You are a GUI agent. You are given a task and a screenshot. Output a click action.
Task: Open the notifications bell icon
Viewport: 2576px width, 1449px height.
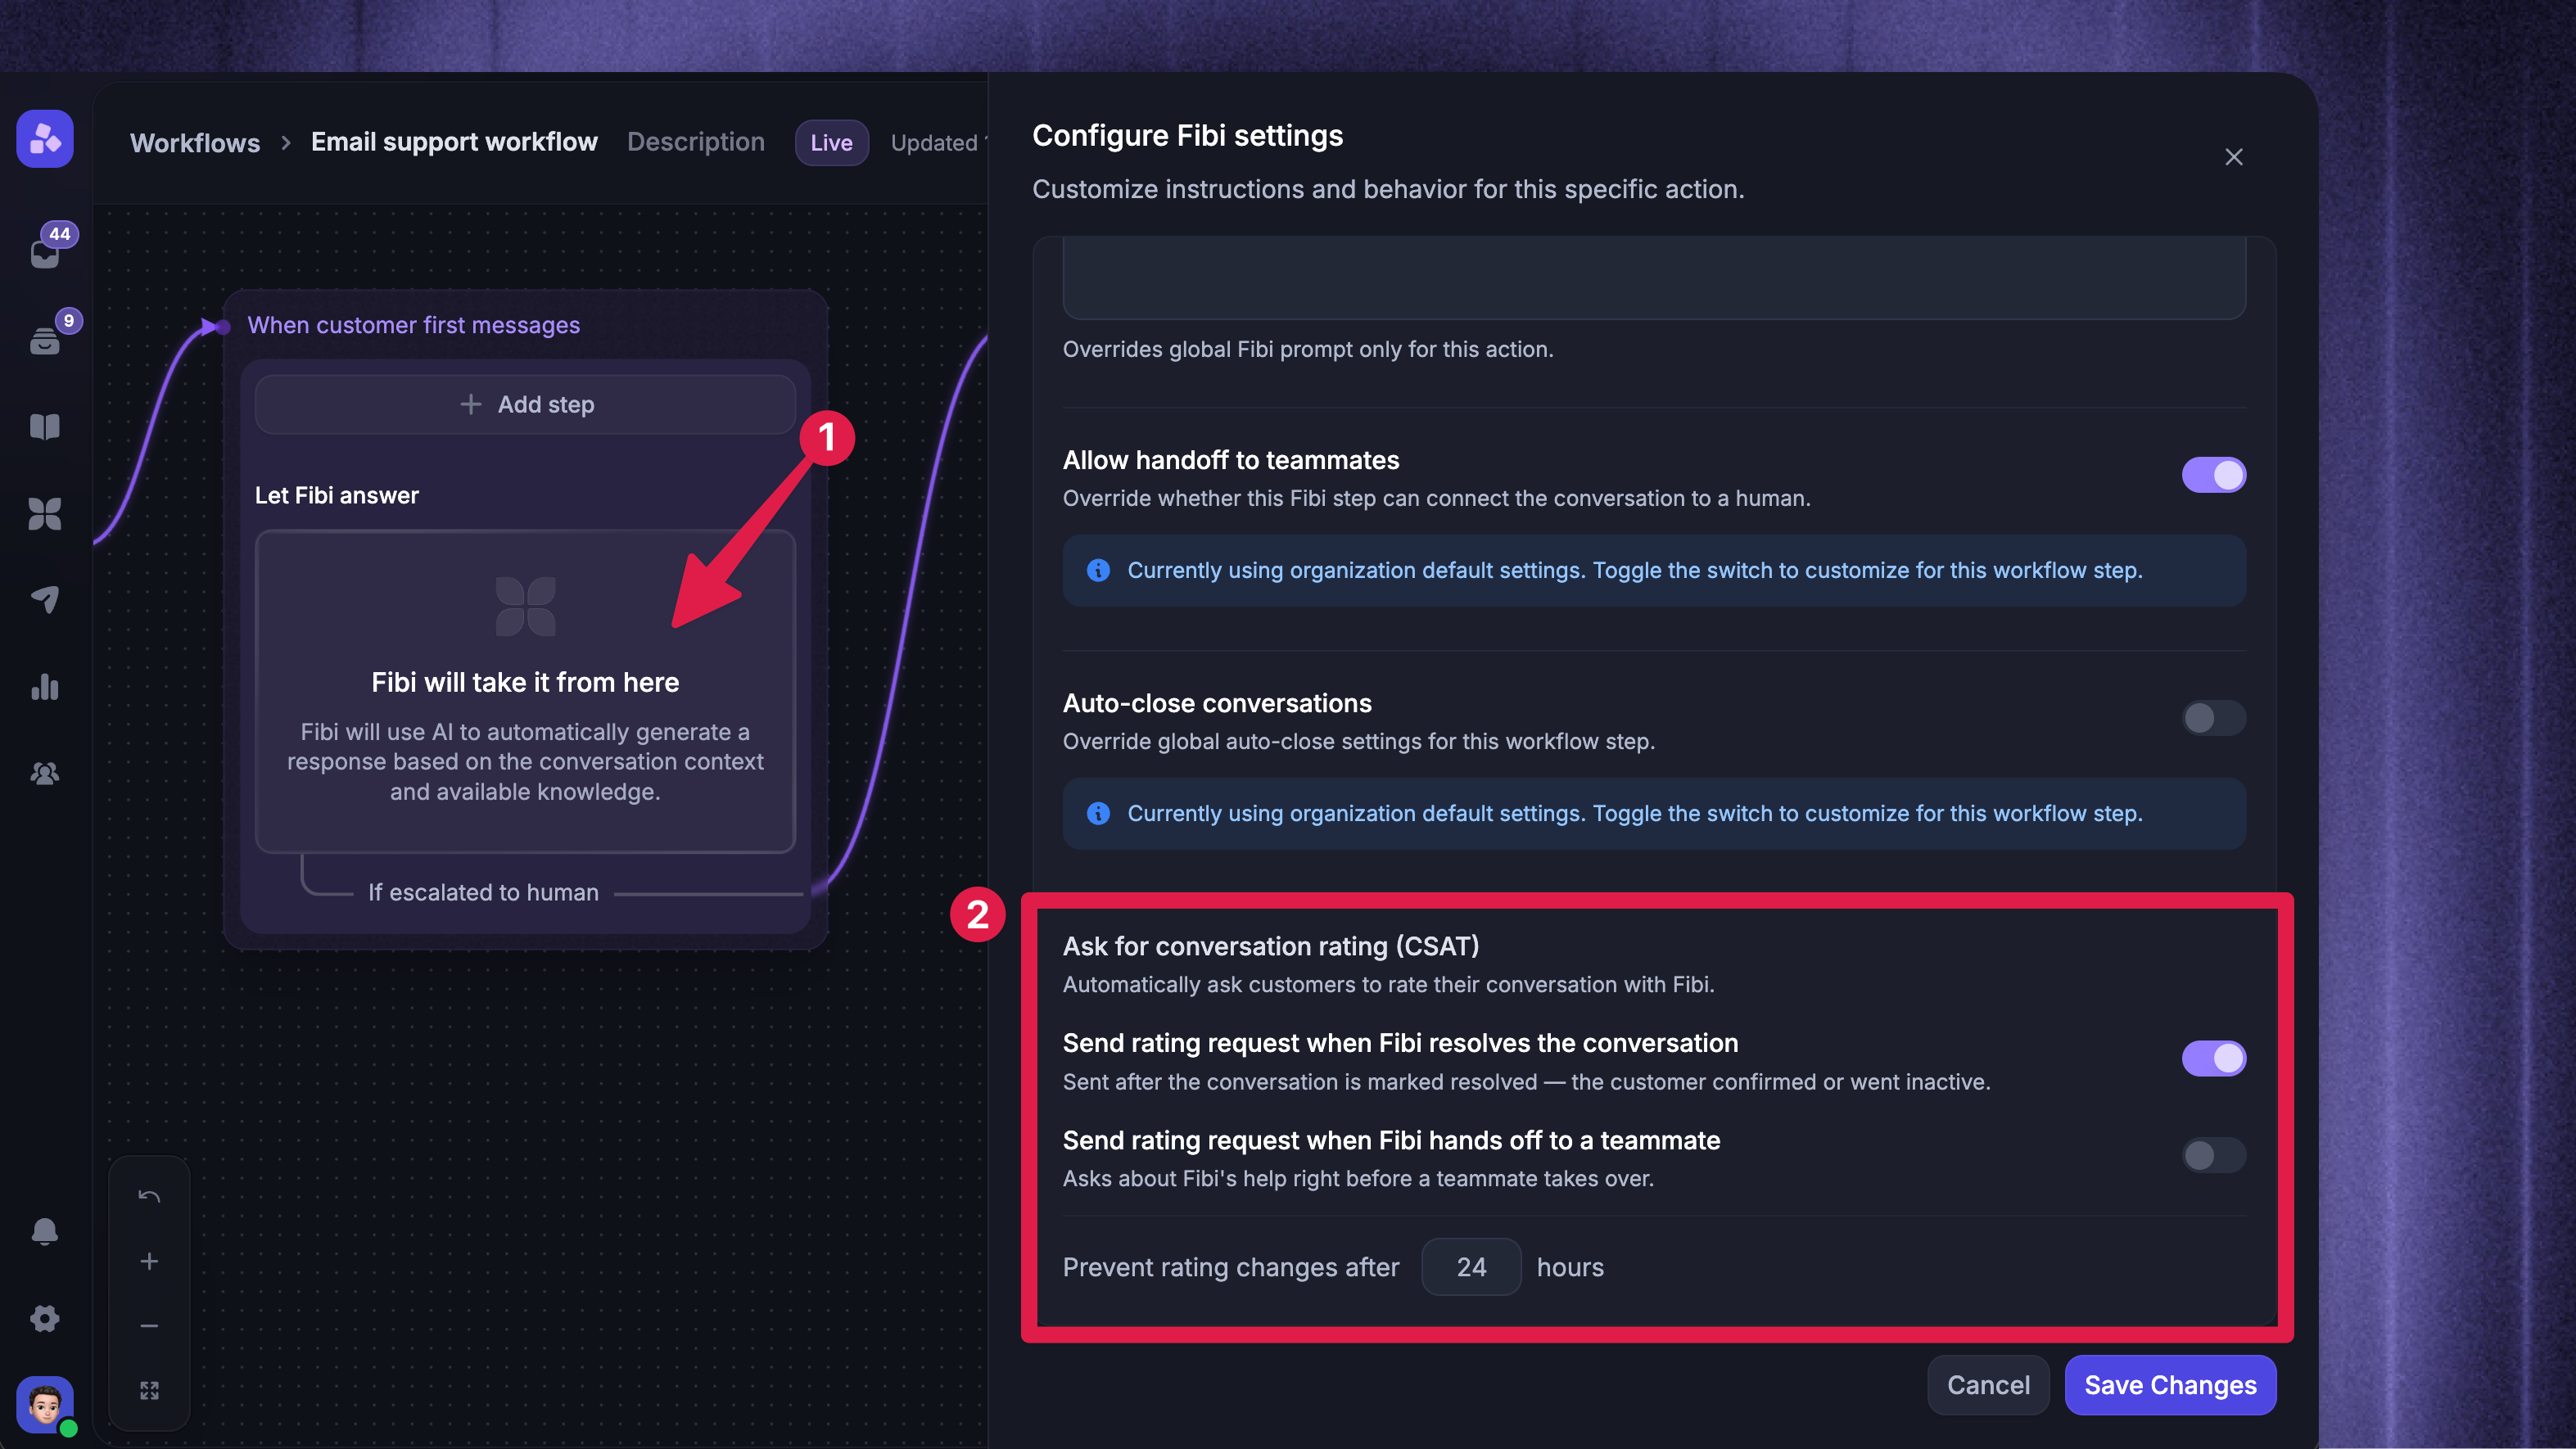[45, 1231]
